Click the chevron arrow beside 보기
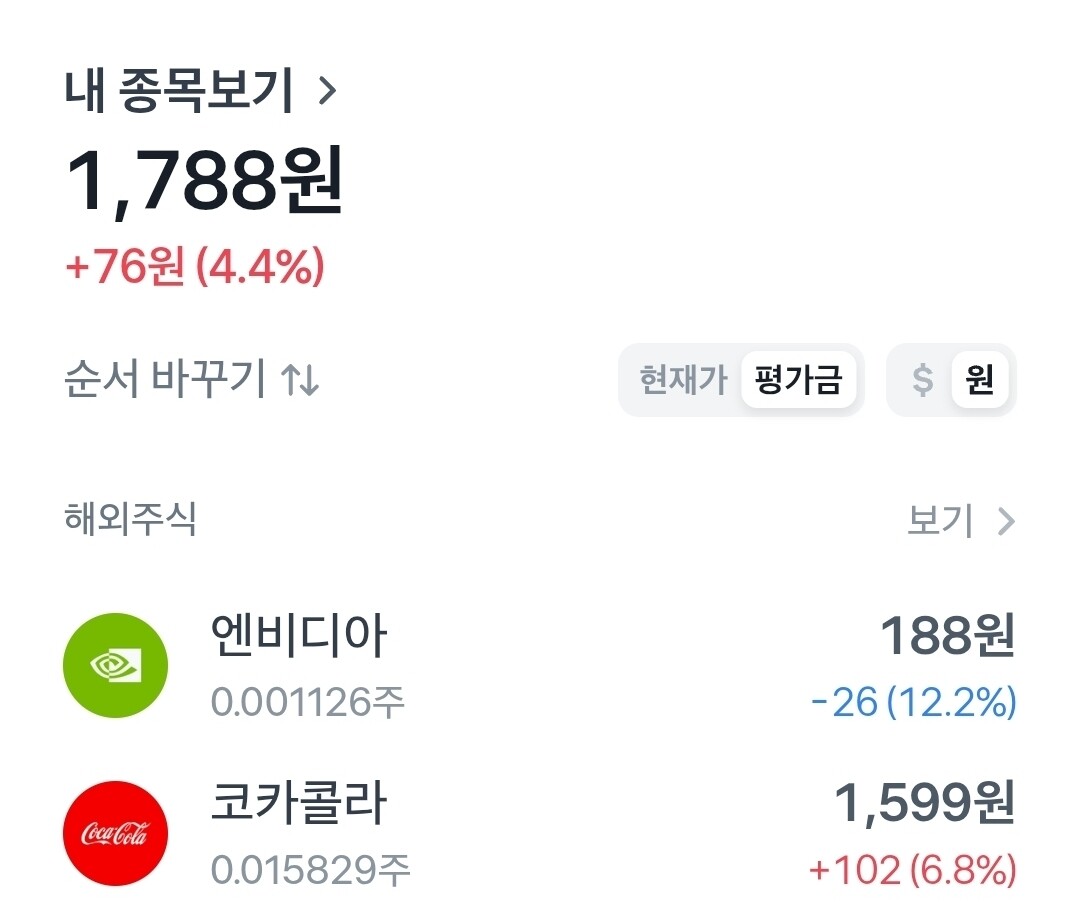The height and width of the screenshot is (924, 1079). pyautogui.click(x=1006, y=522)
